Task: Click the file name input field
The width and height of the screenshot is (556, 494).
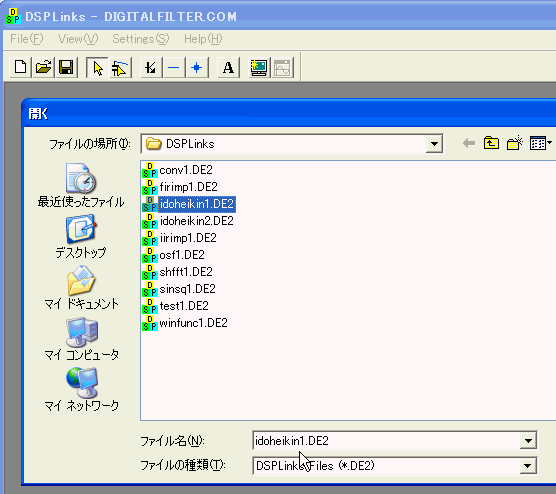Action: pyautogui.click(x=387, y=441)
